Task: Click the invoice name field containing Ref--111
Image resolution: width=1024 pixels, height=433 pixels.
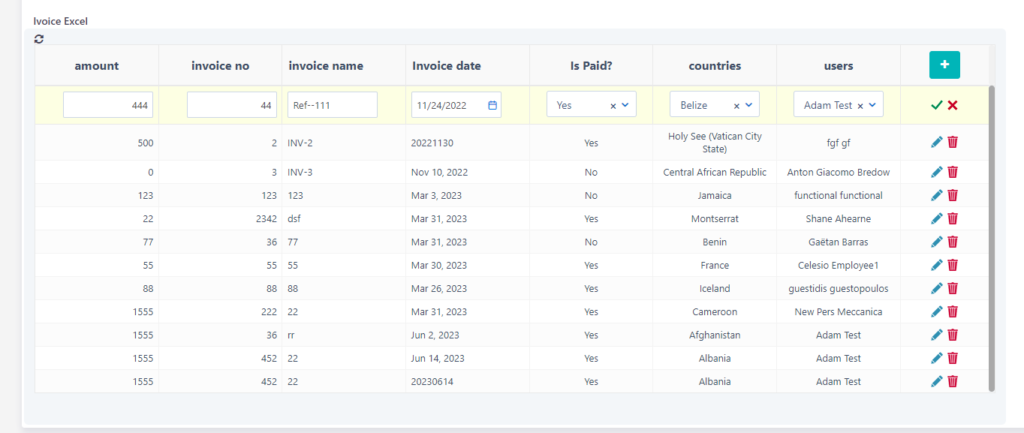Action: (x=332, y=105)
